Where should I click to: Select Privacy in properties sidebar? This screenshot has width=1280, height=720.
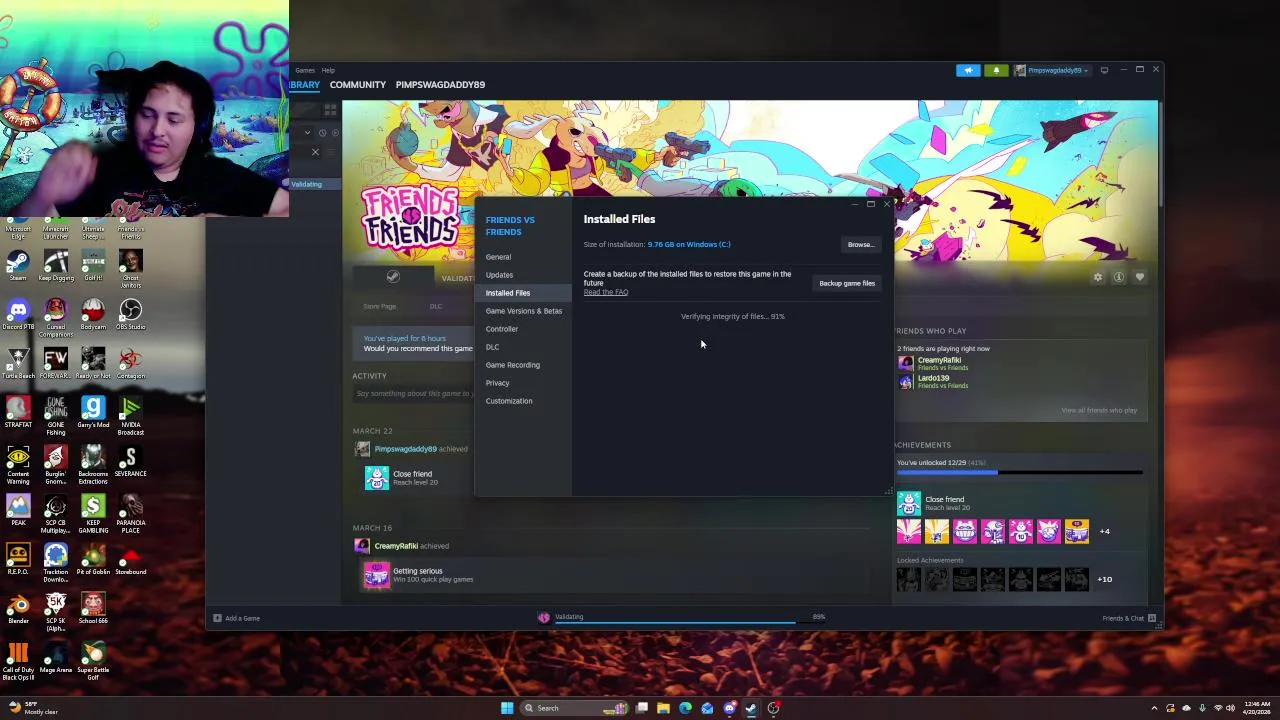coord(497,383)
